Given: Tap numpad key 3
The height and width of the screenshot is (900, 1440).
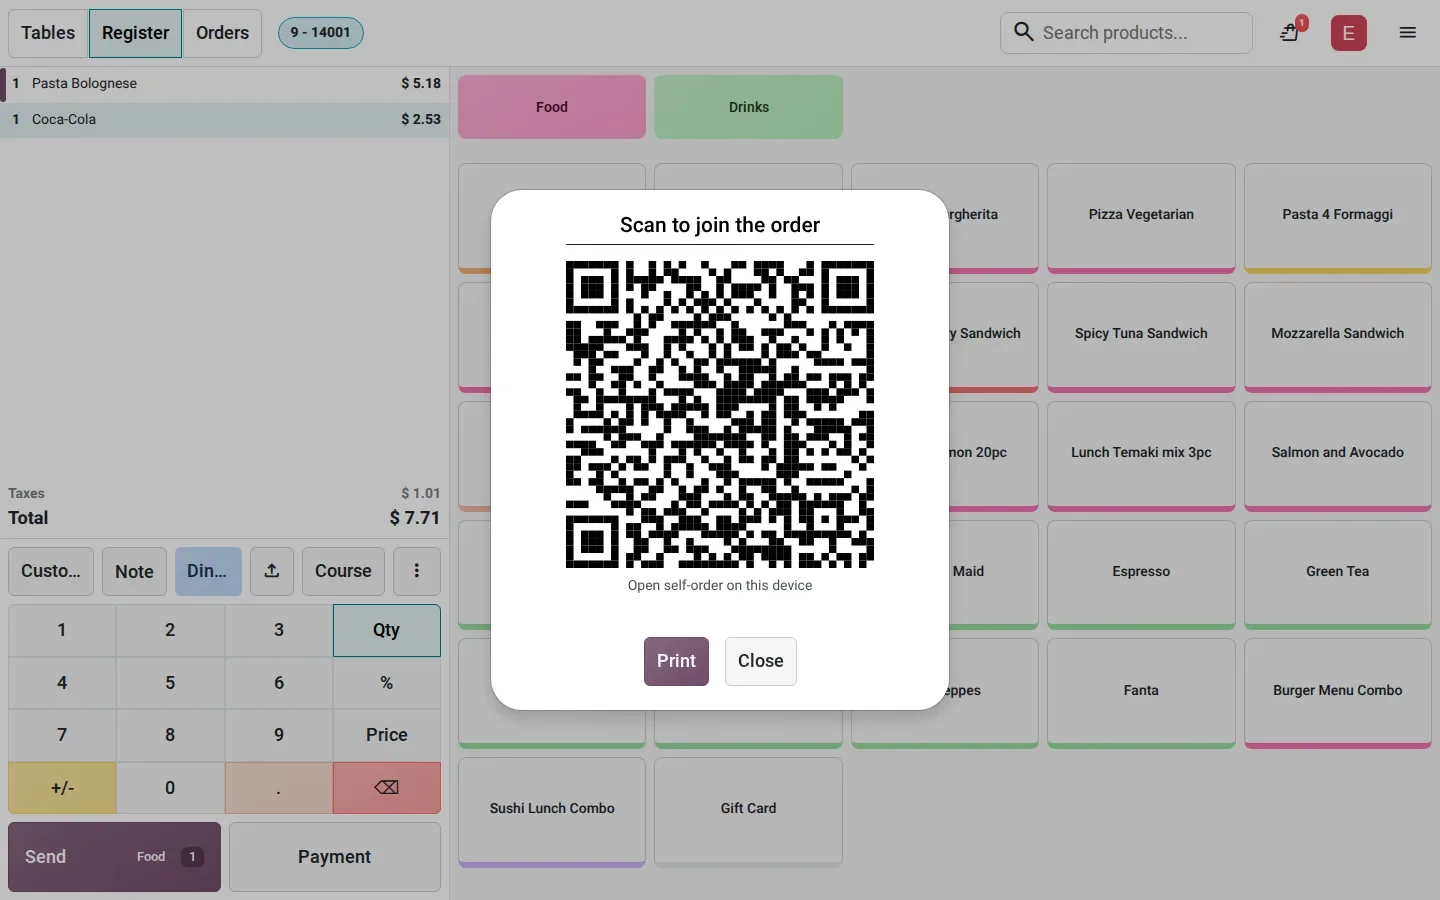Looking at the screenshot, I should 279,630.
